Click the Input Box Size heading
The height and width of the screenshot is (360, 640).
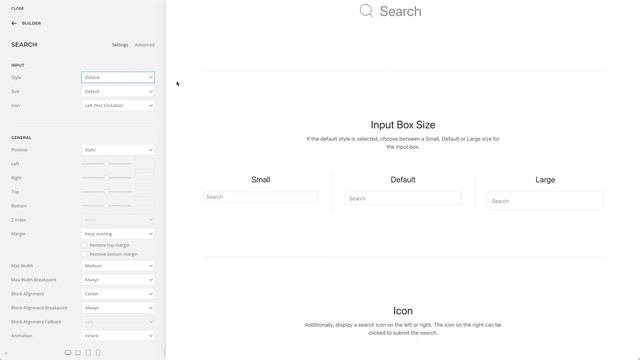[x=403, y=125]
